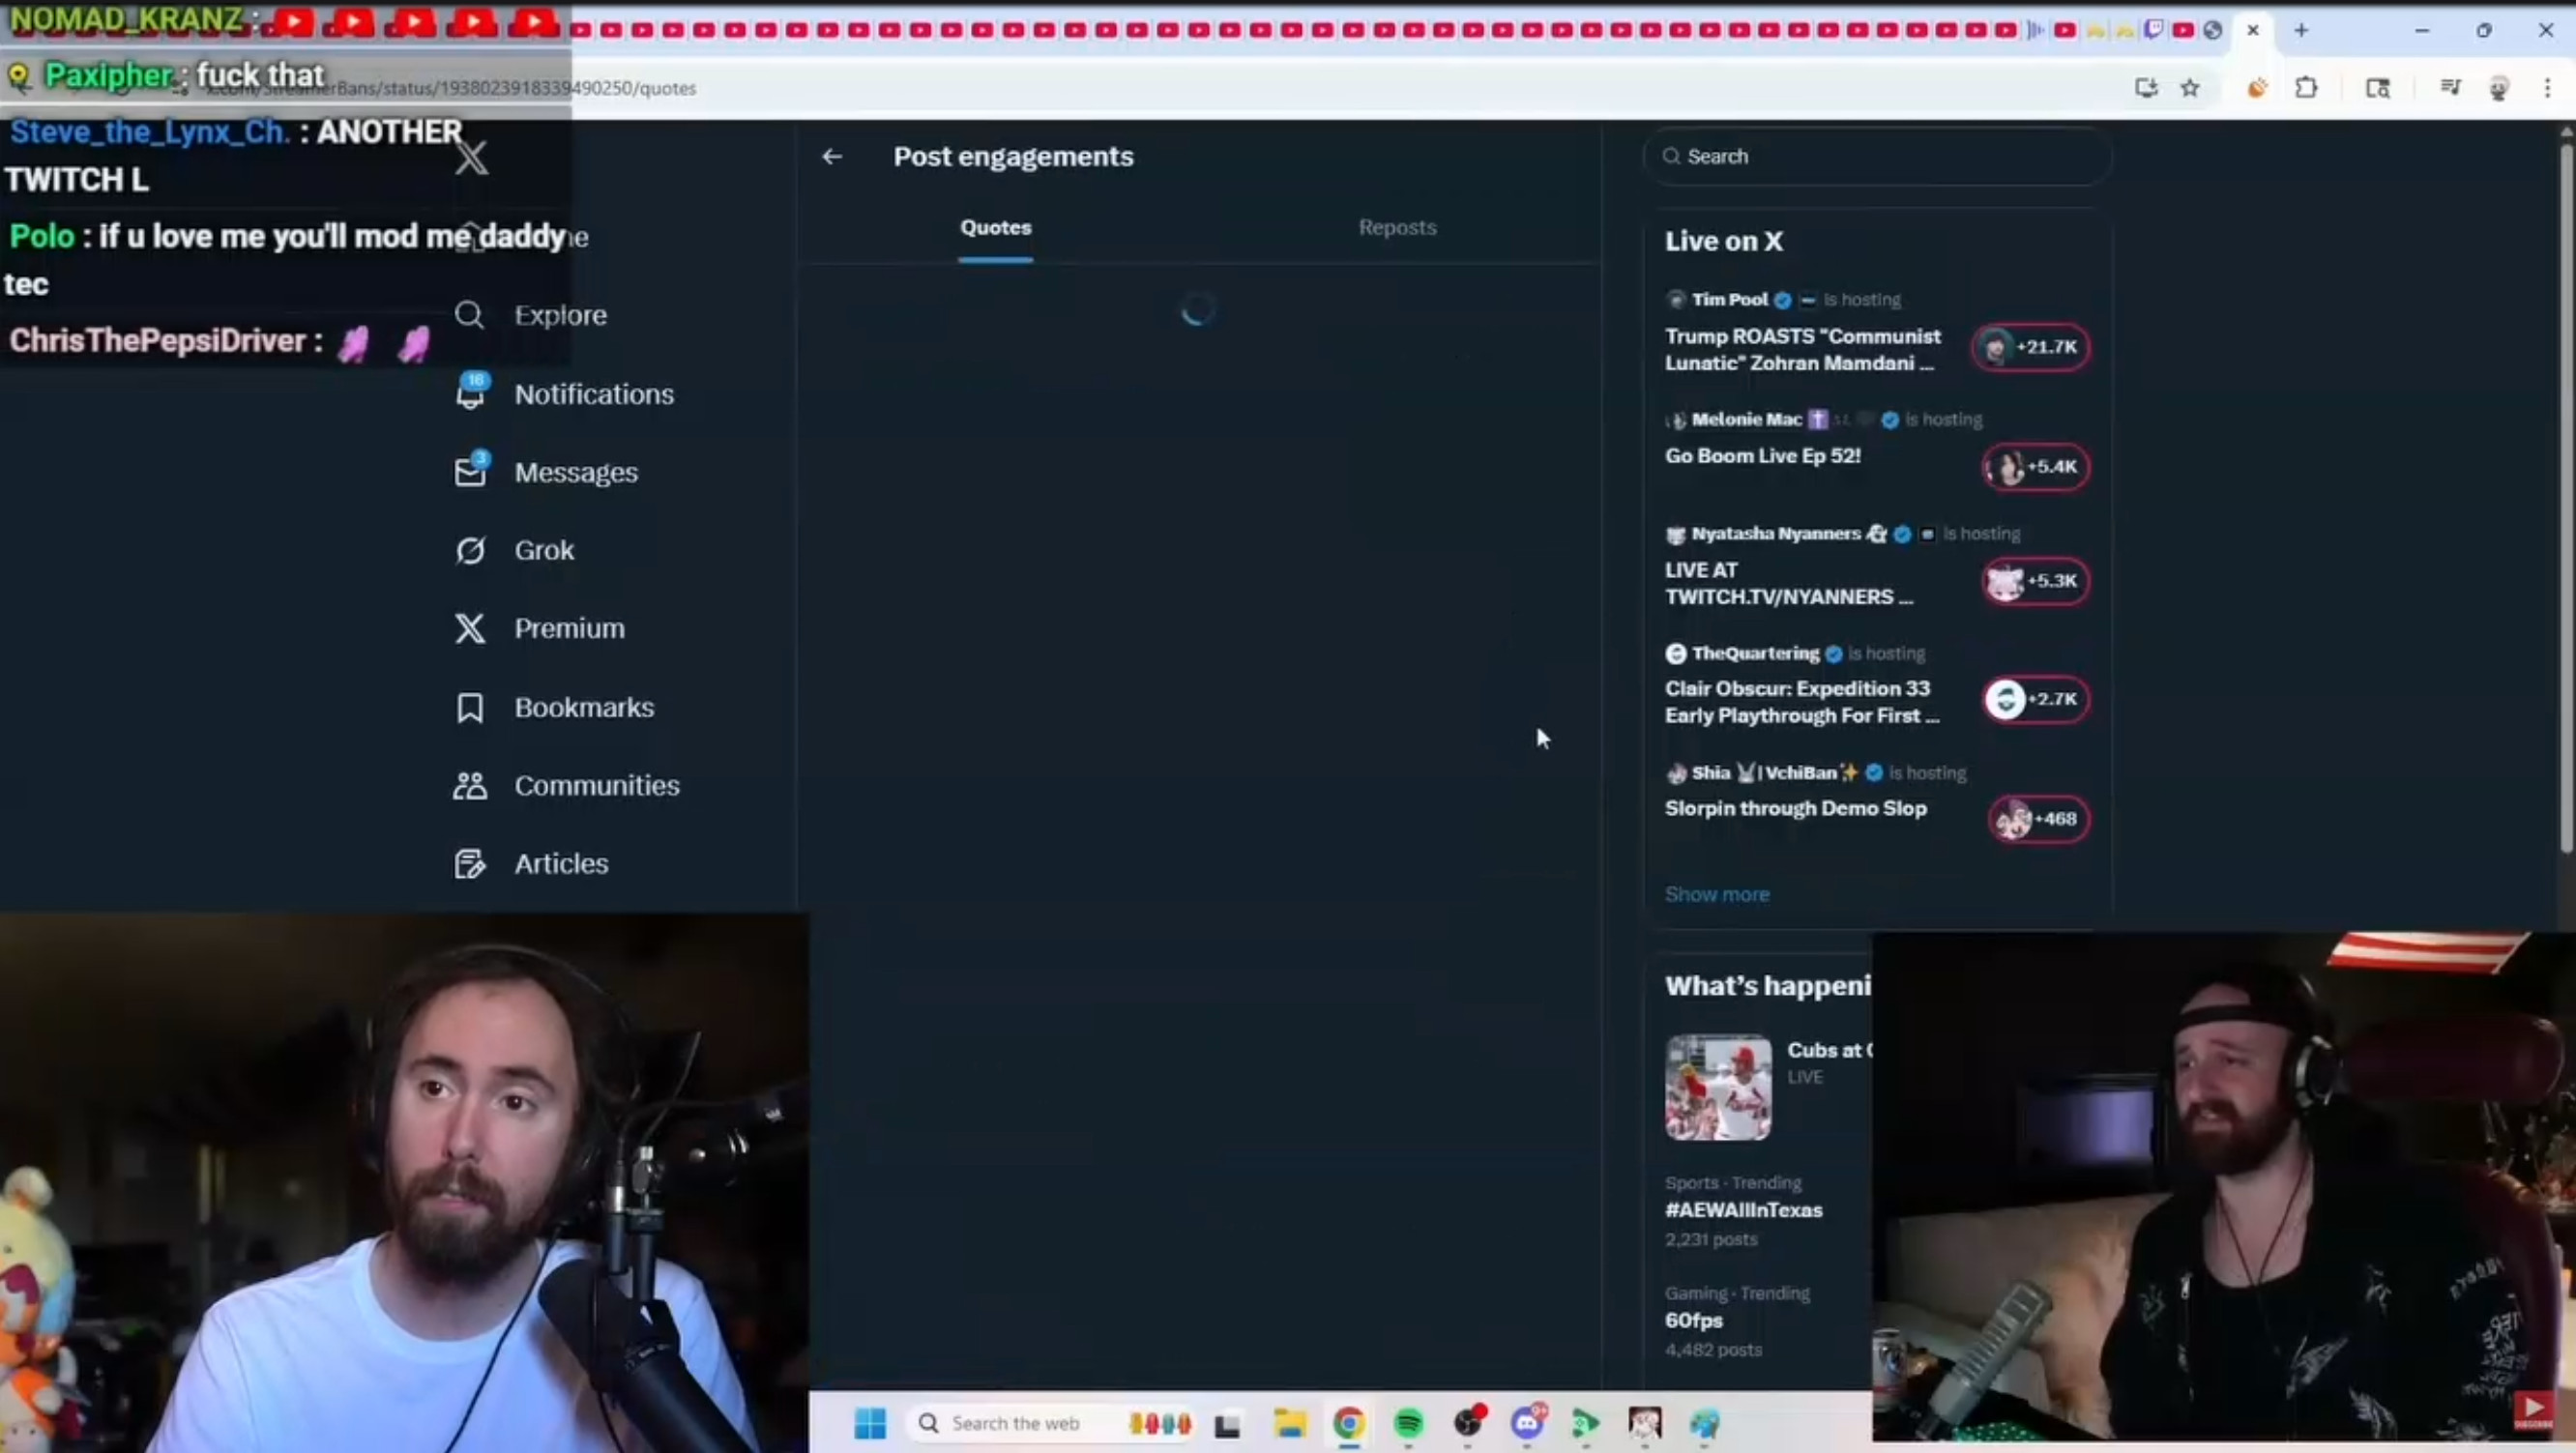Open Articles icon in sidebar

pyautogui.click(x=470, y=863)
